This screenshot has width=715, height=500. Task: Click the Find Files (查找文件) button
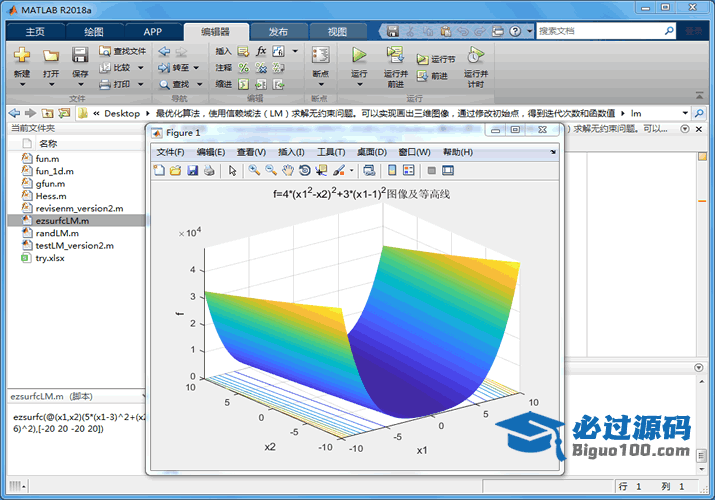(123, 51)
